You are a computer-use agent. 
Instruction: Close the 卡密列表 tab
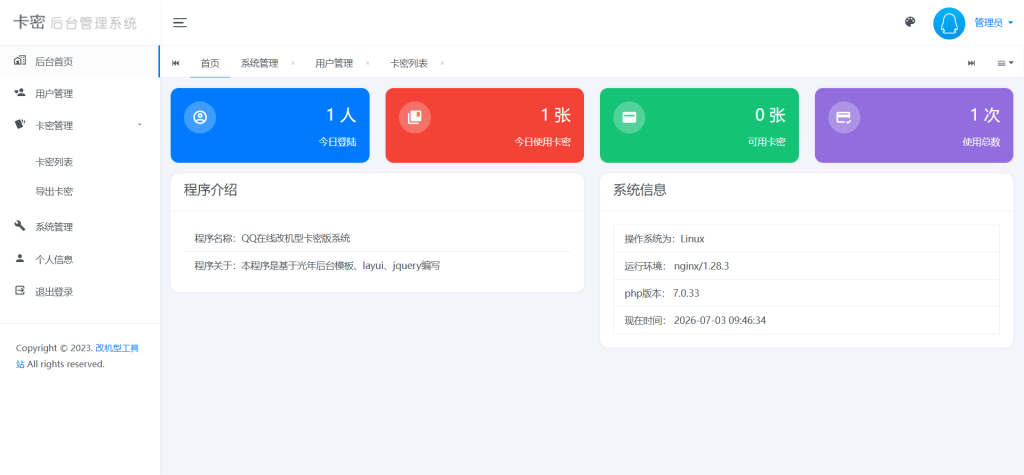pyautogui.click(x=442, y=63)
